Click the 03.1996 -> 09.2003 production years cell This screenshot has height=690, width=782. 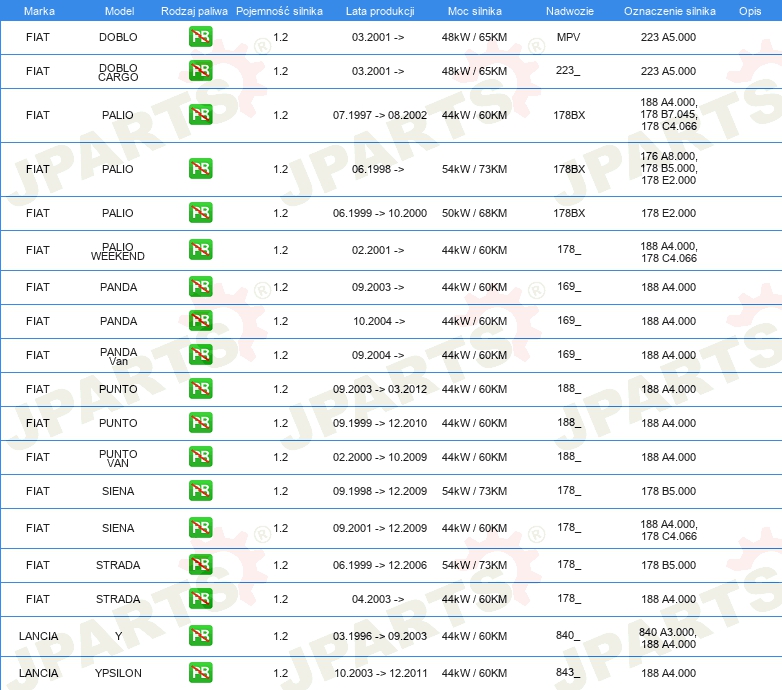coord(380,636)
